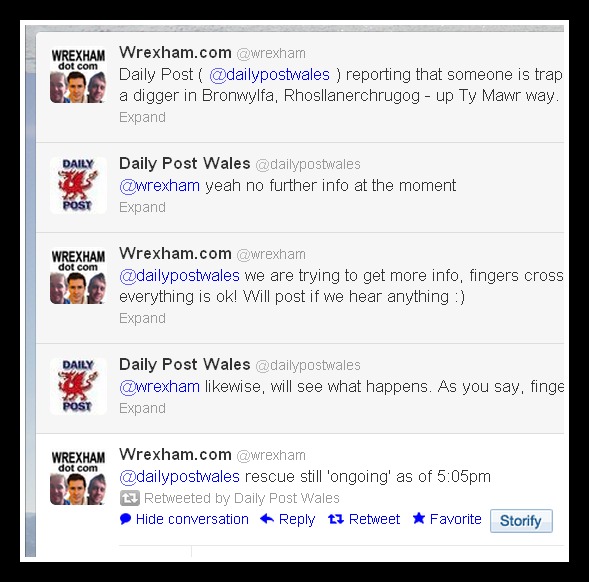Open Wrexham.com avatar in the last tweet

[78, 476]
